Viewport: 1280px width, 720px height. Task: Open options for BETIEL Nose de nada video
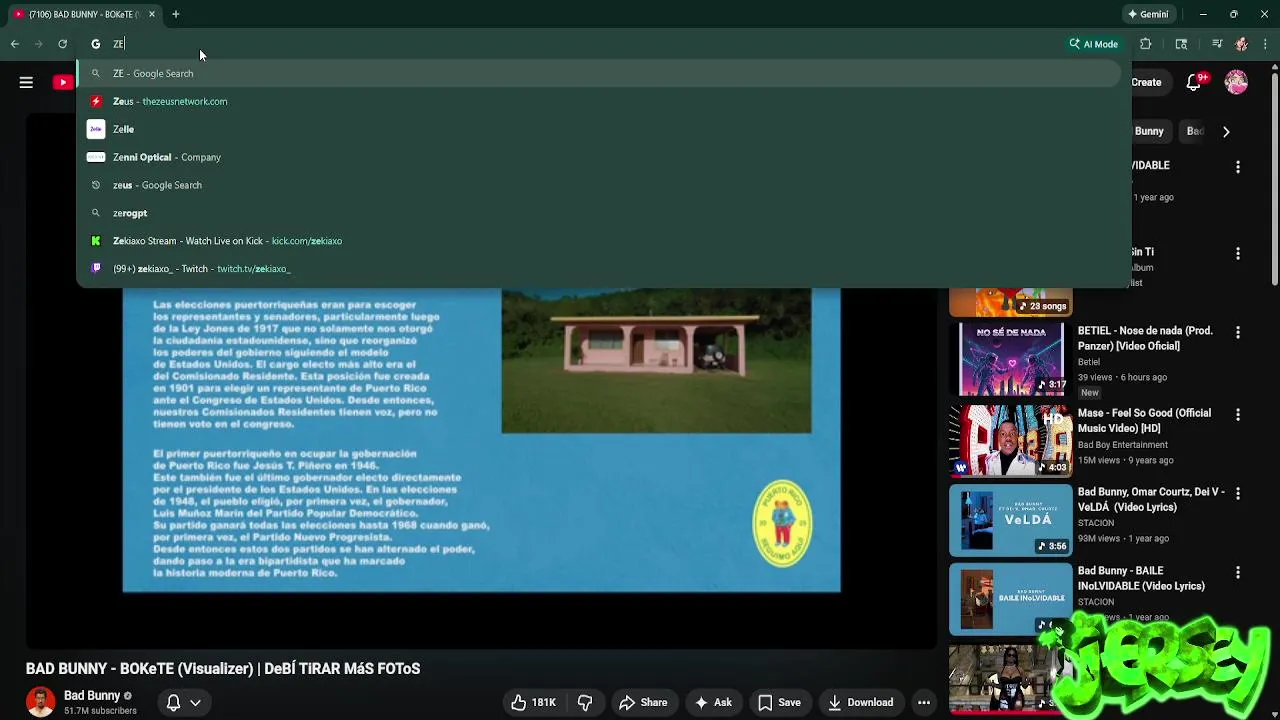click(1238, 332)
